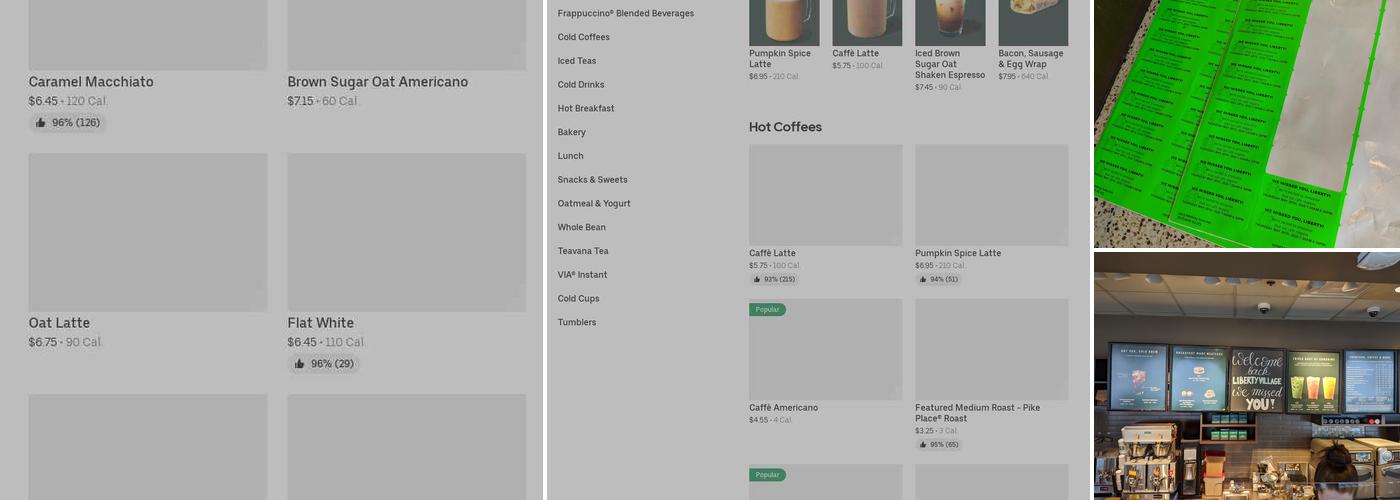Image resolution: width=1400 pixels, height=500 pixels.
Task: Open Caramel Macchiato item
Action: coord(91,82)
